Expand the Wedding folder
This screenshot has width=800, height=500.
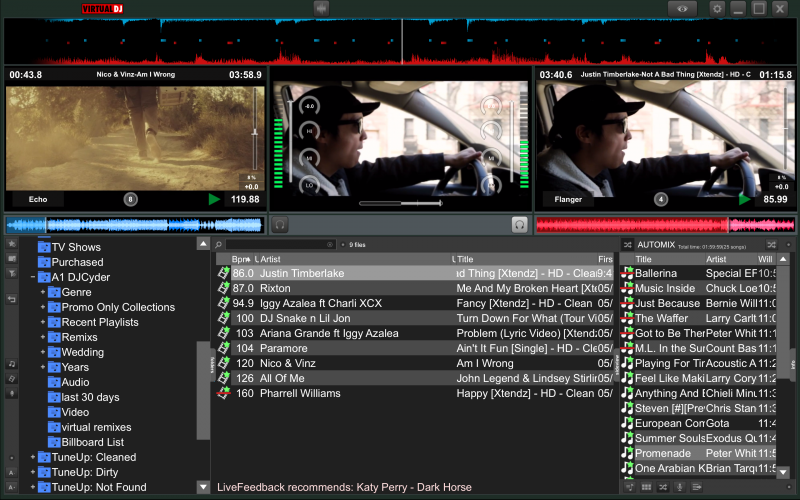point(43,352)
